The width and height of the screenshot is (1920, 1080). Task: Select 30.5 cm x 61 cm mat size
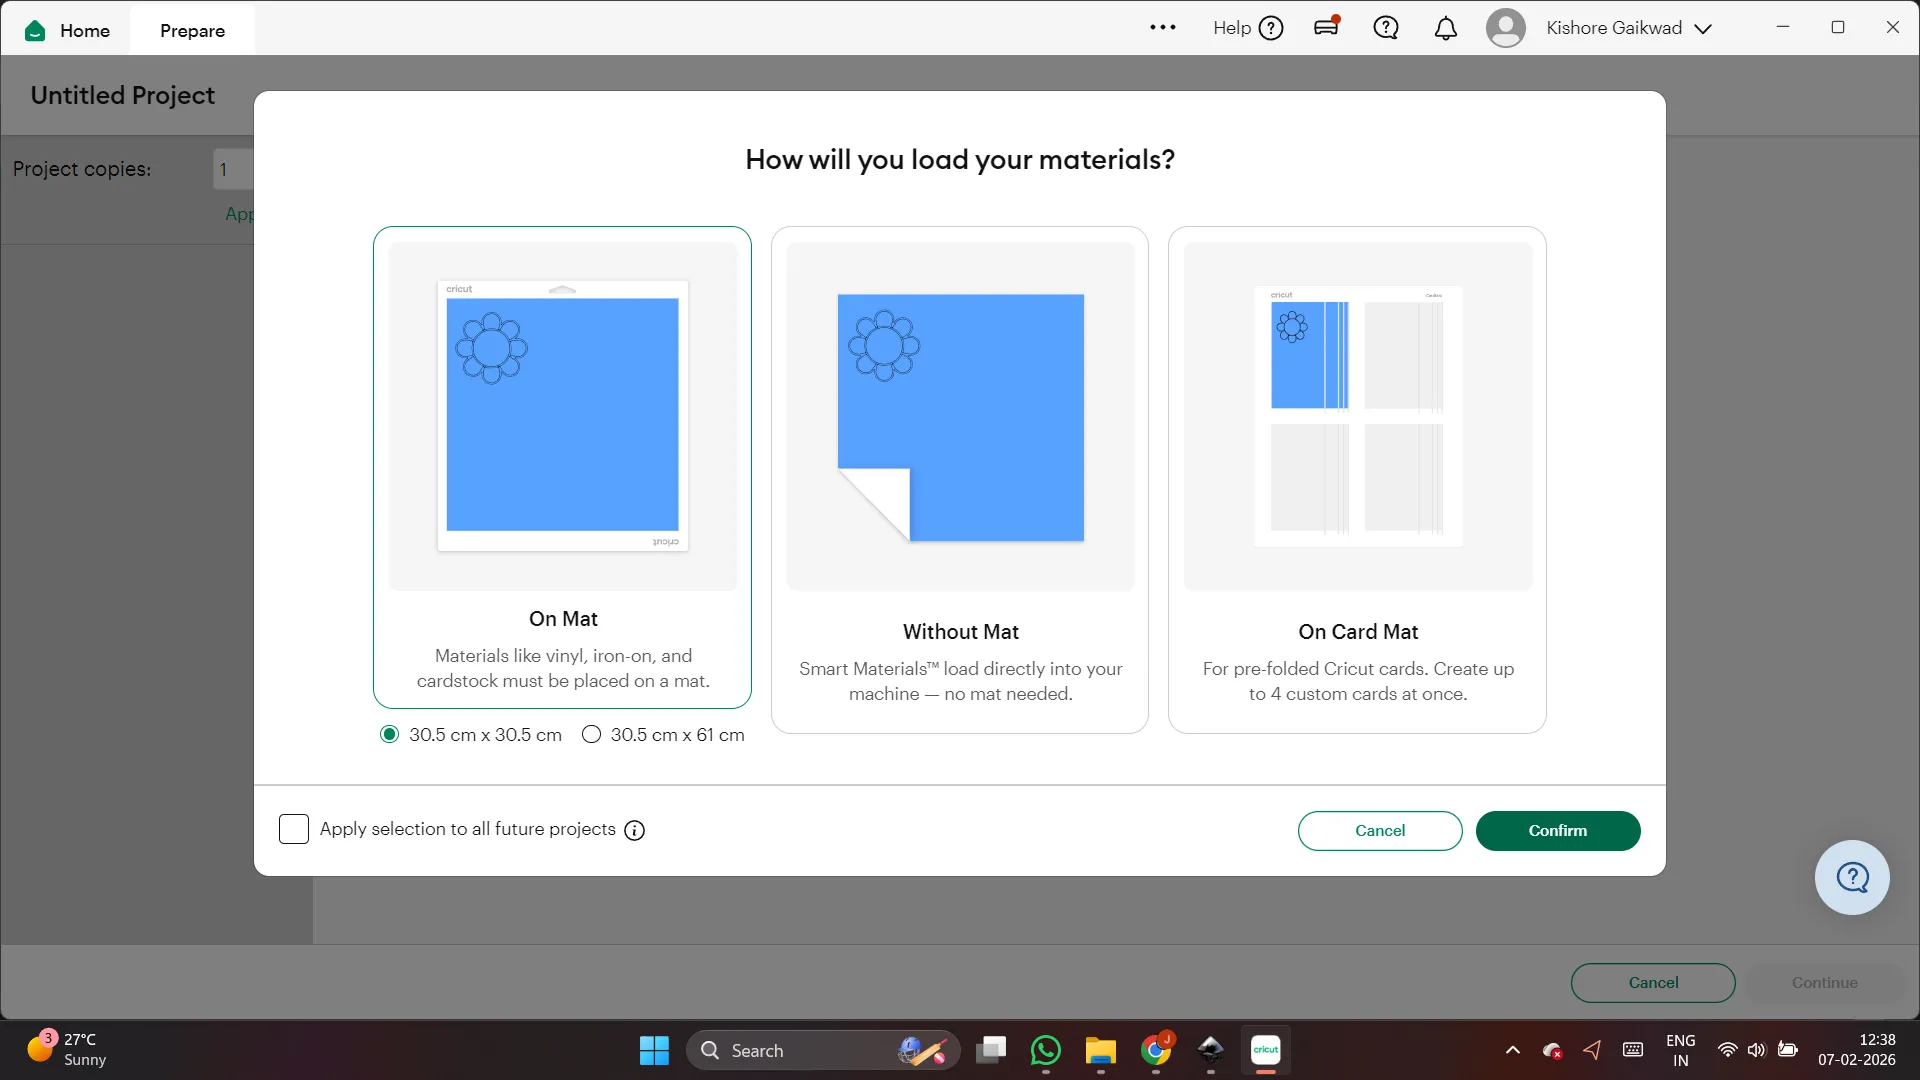coord(592,735)
